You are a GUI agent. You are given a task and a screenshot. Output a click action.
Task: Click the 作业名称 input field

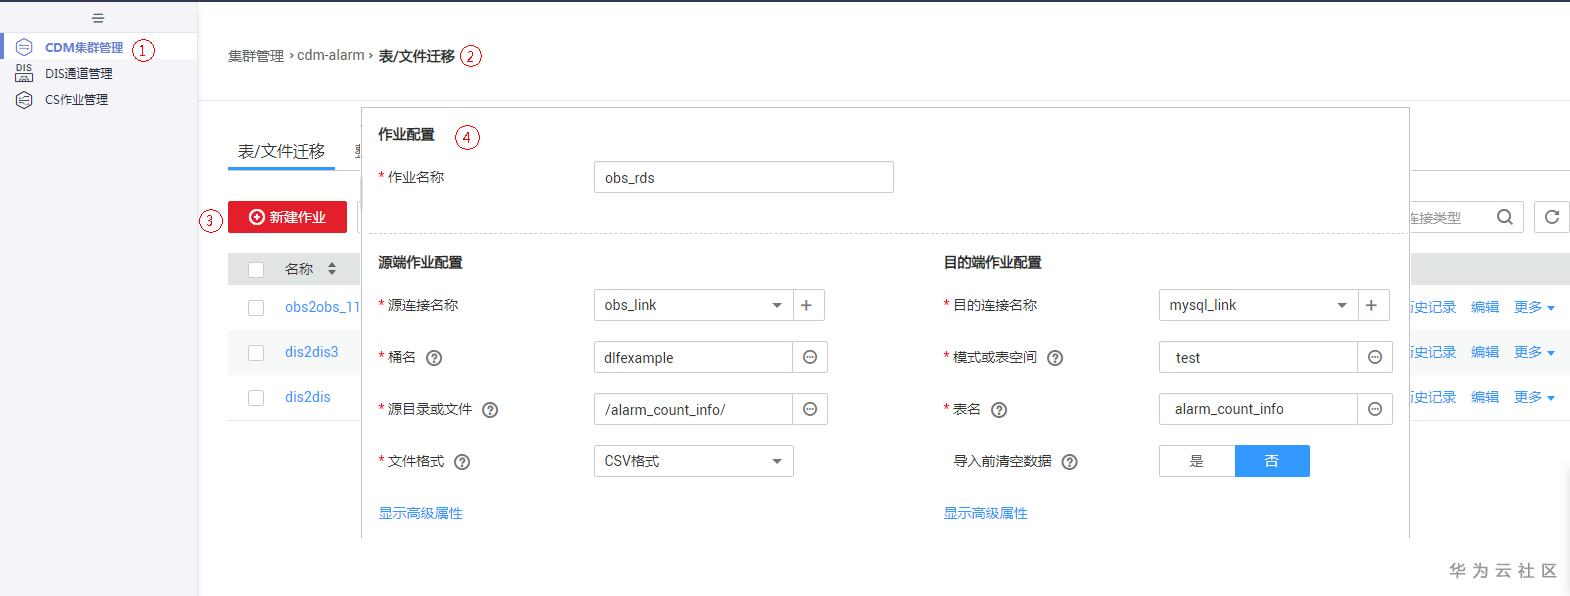pyautogui.click(x=744, y=177)
